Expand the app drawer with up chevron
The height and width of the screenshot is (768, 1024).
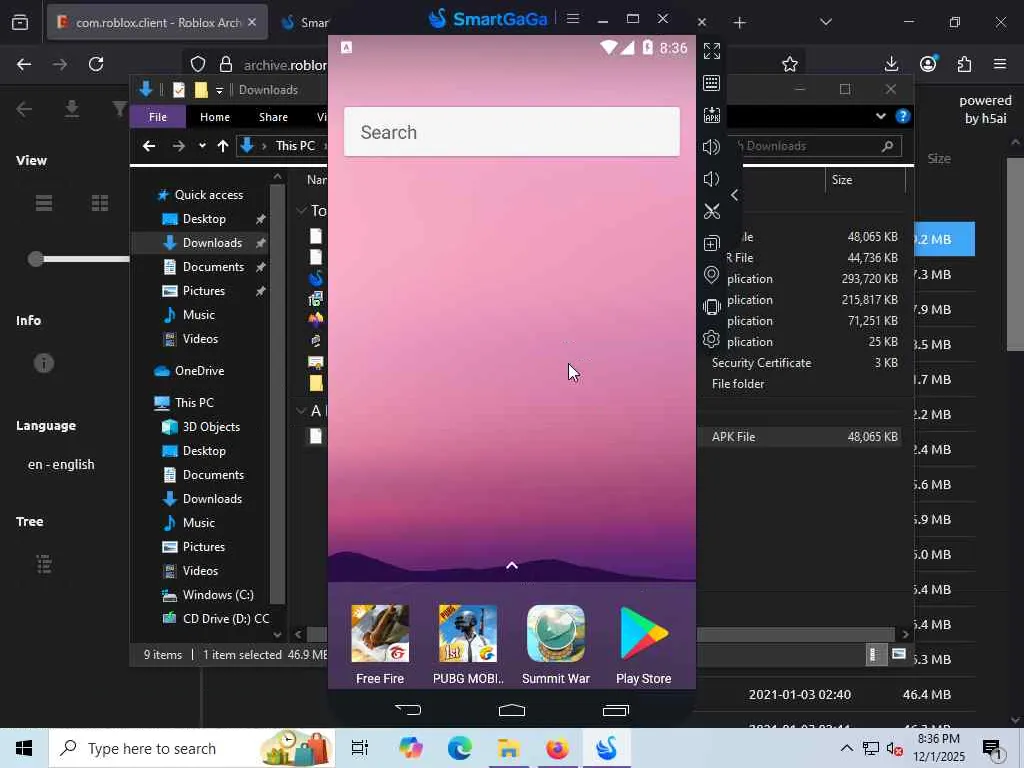(512, 565)
